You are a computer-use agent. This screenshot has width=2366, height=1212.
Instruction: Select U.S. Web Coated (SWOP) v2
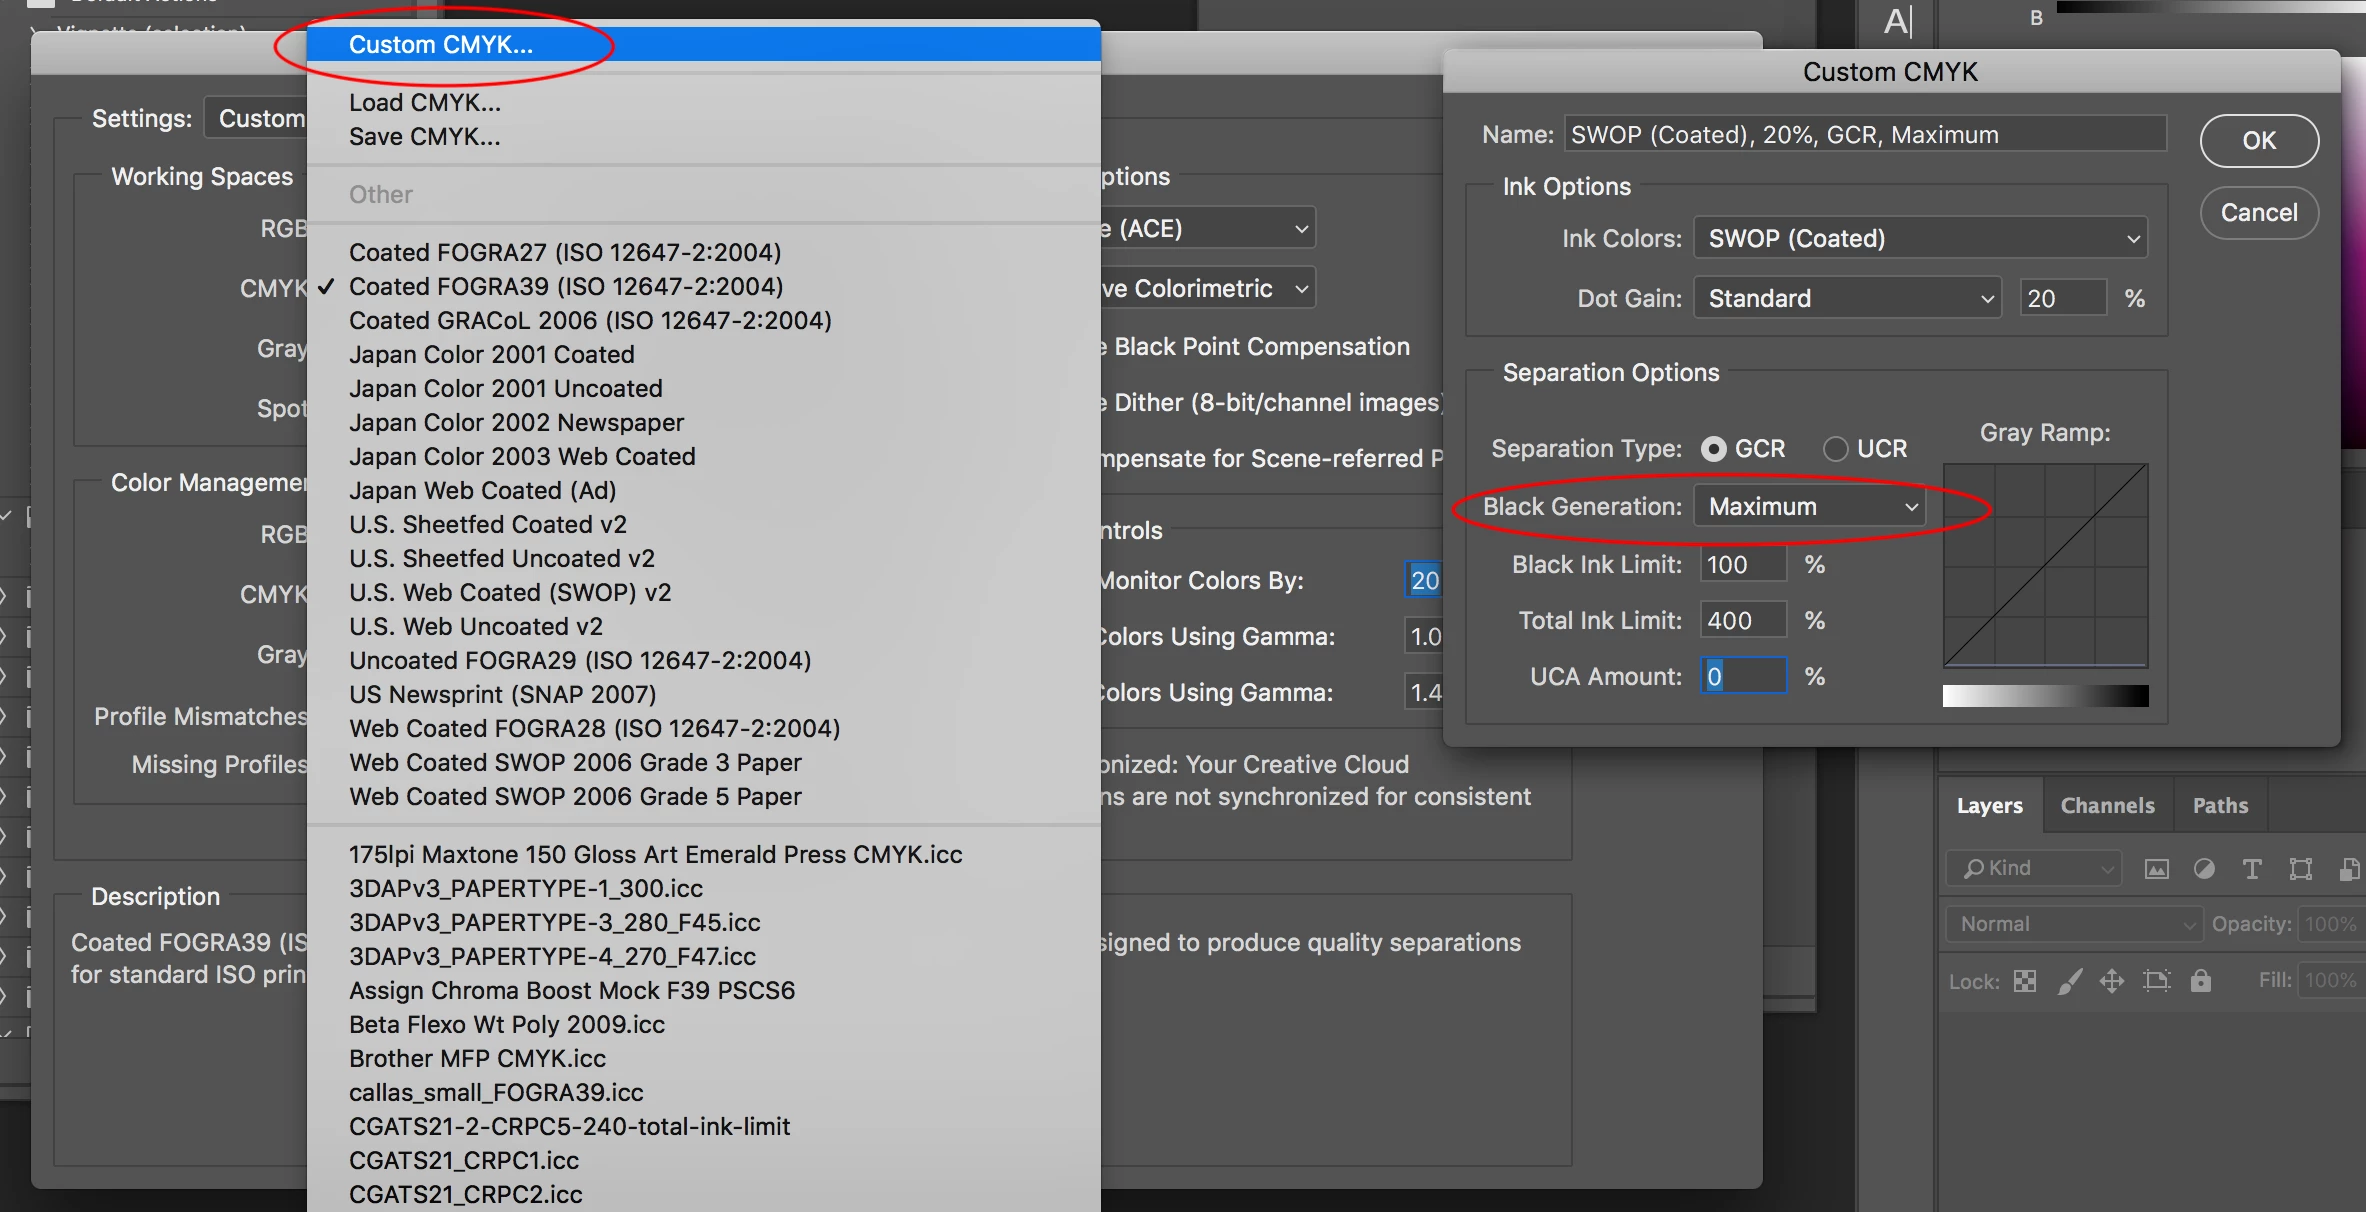point(510,593)
